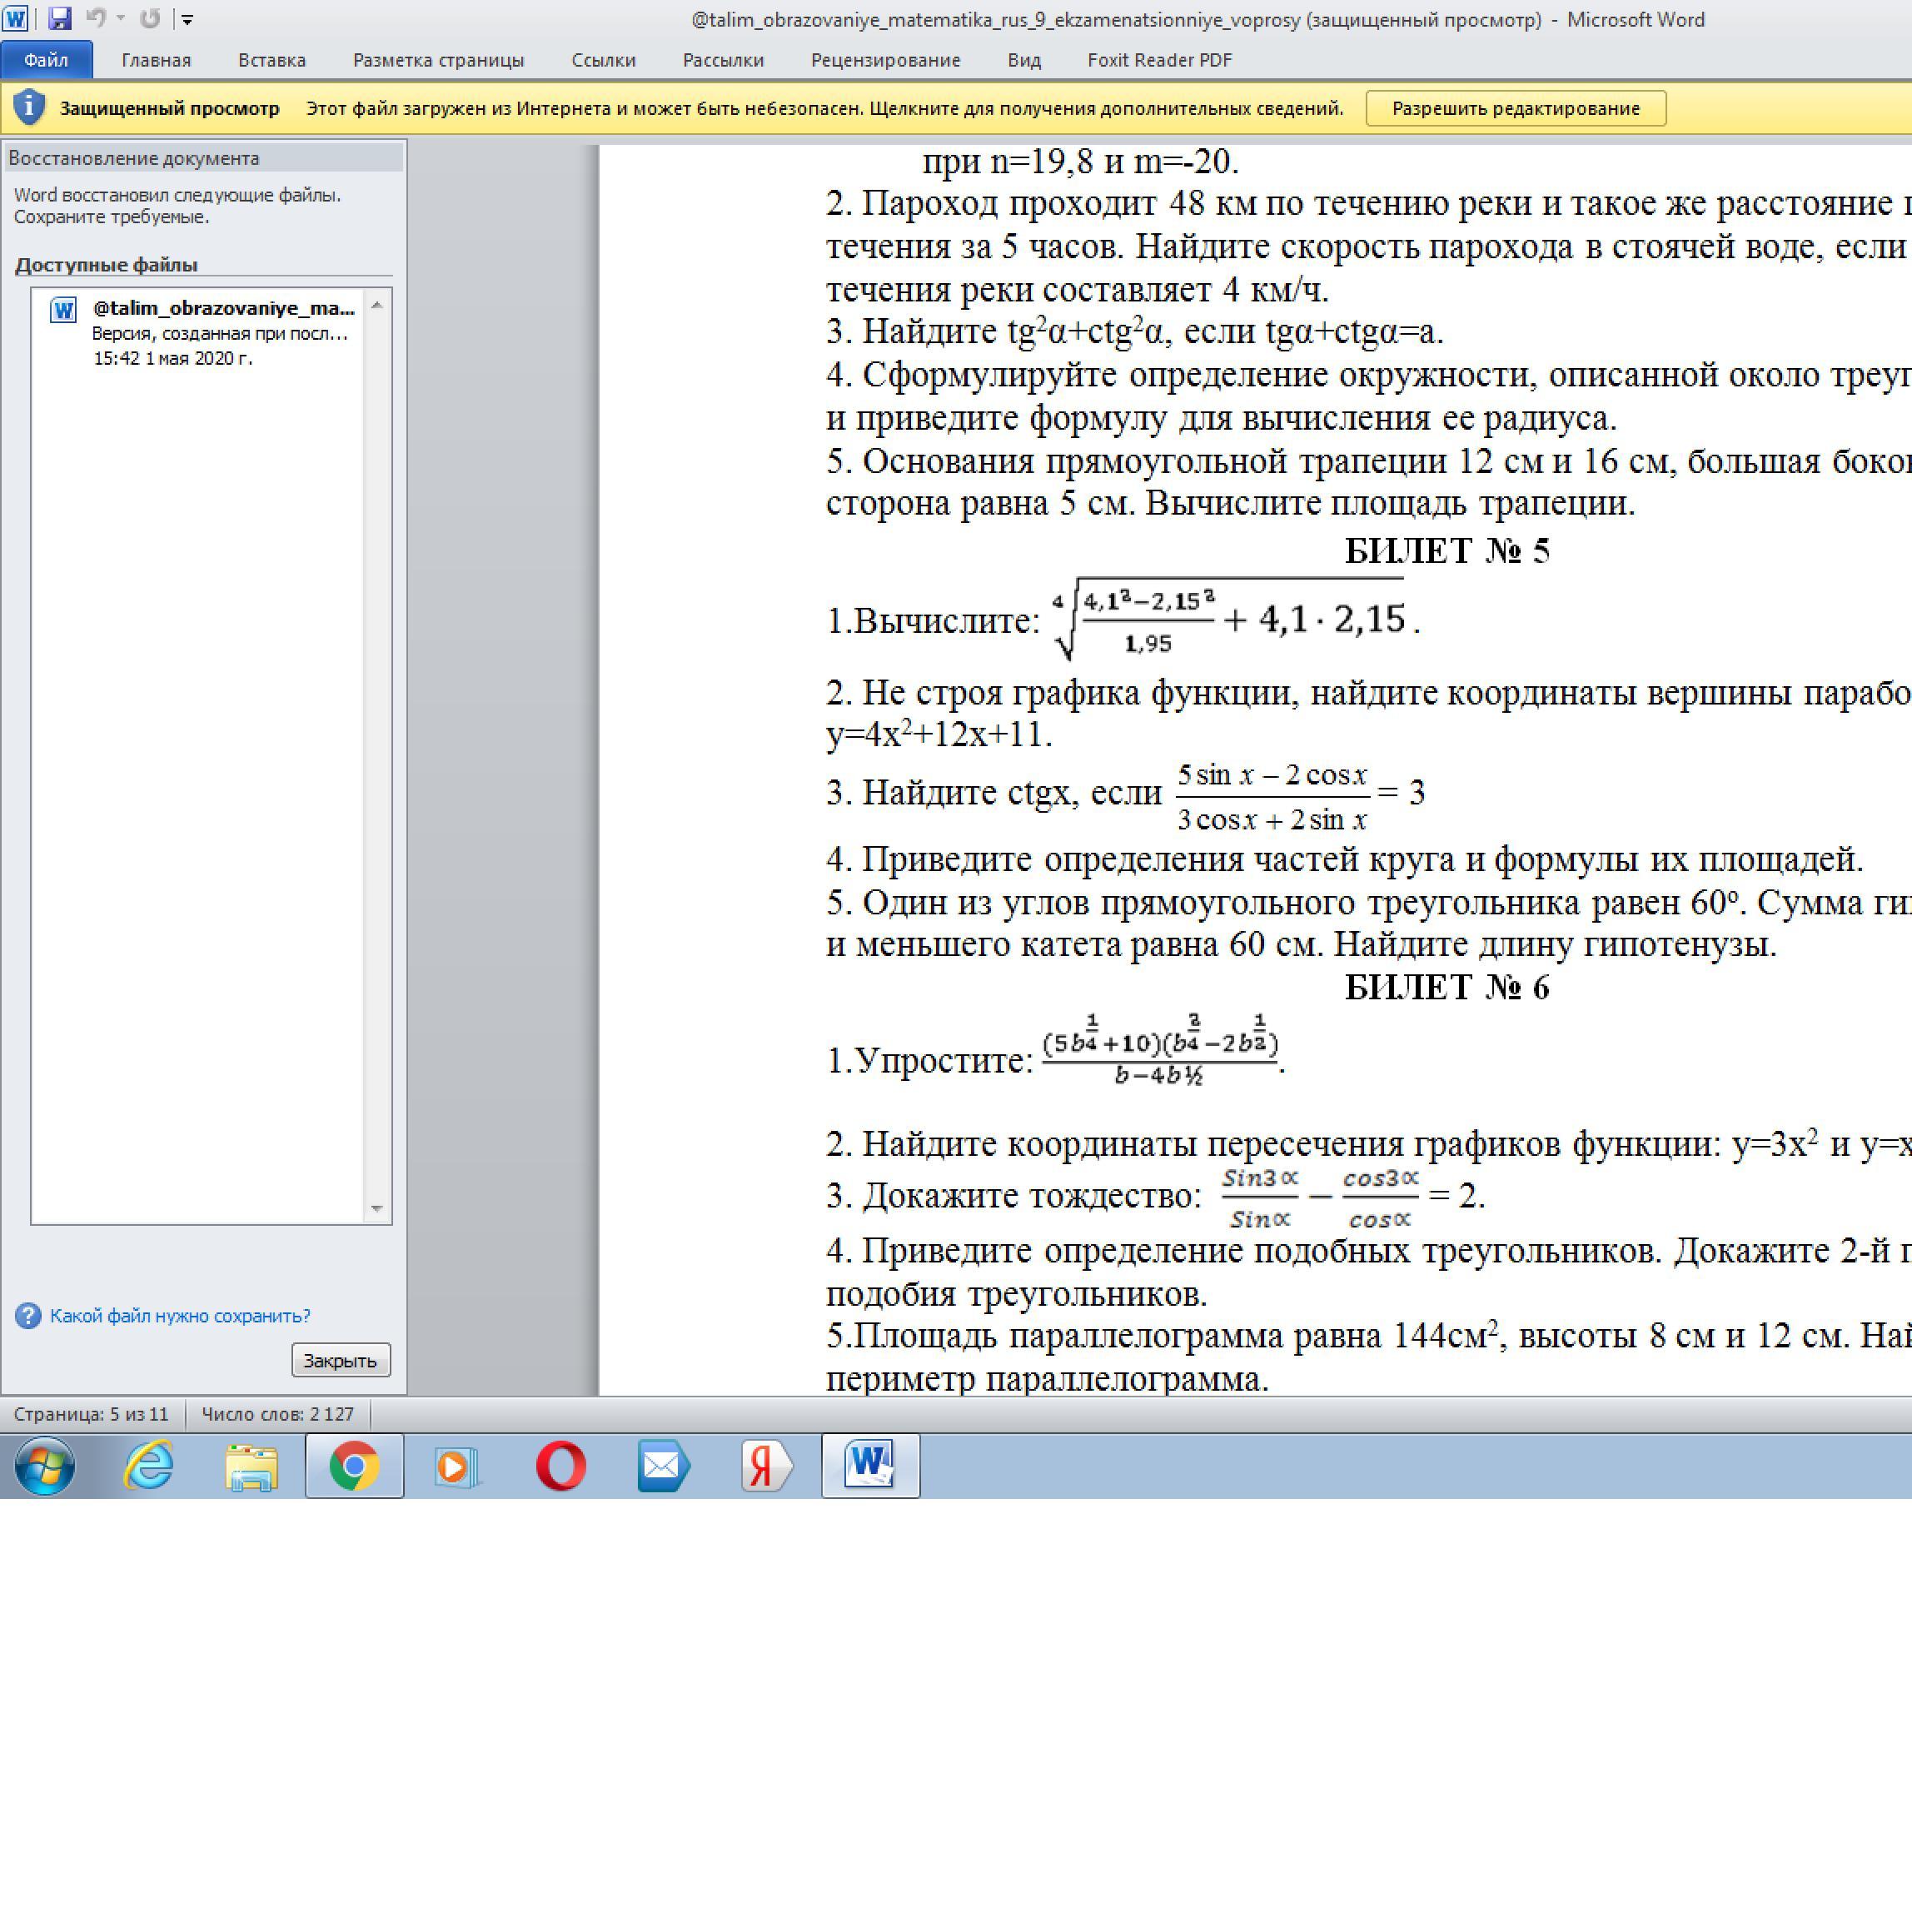Click the Закрыть button in recovery pane
This screenshot has height=1932, width=1912.
click(x=340, y=1360)
